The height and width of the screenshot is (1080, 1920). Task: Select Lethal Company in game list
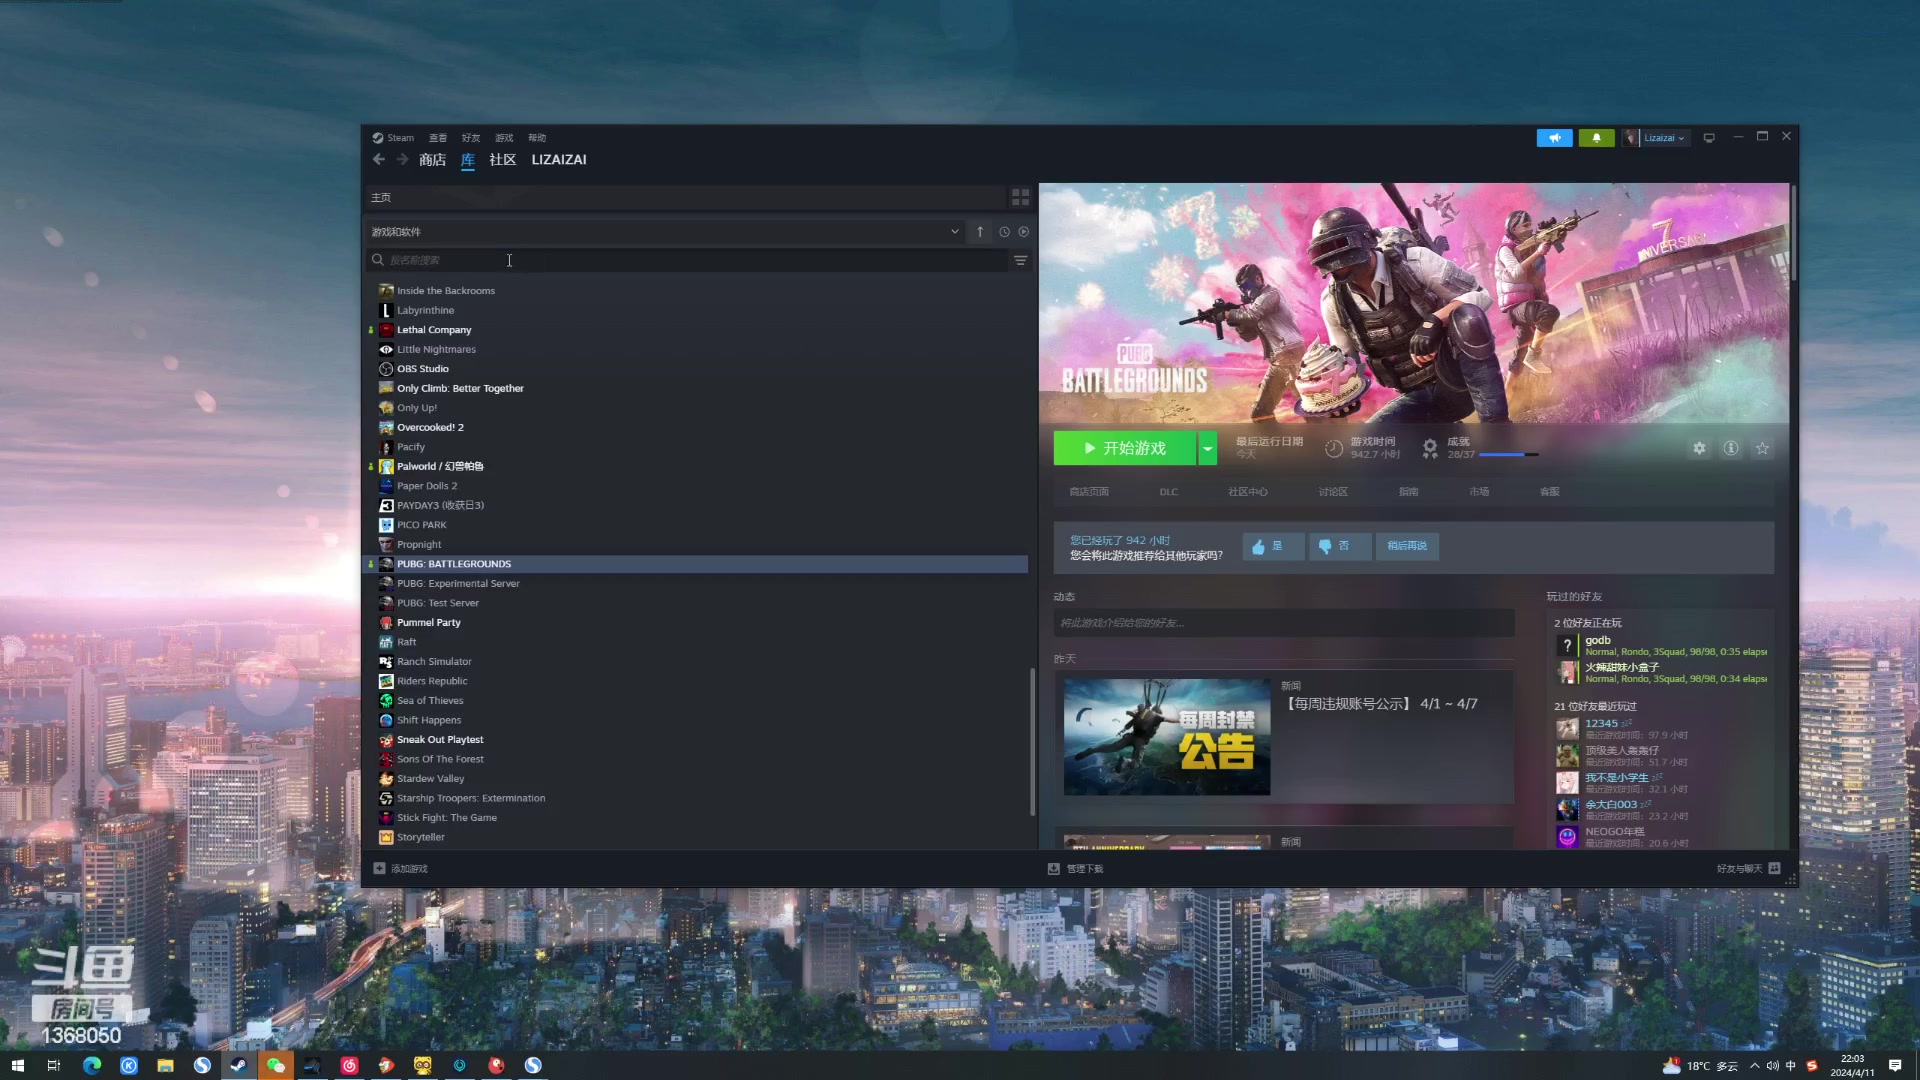[434, 330]
